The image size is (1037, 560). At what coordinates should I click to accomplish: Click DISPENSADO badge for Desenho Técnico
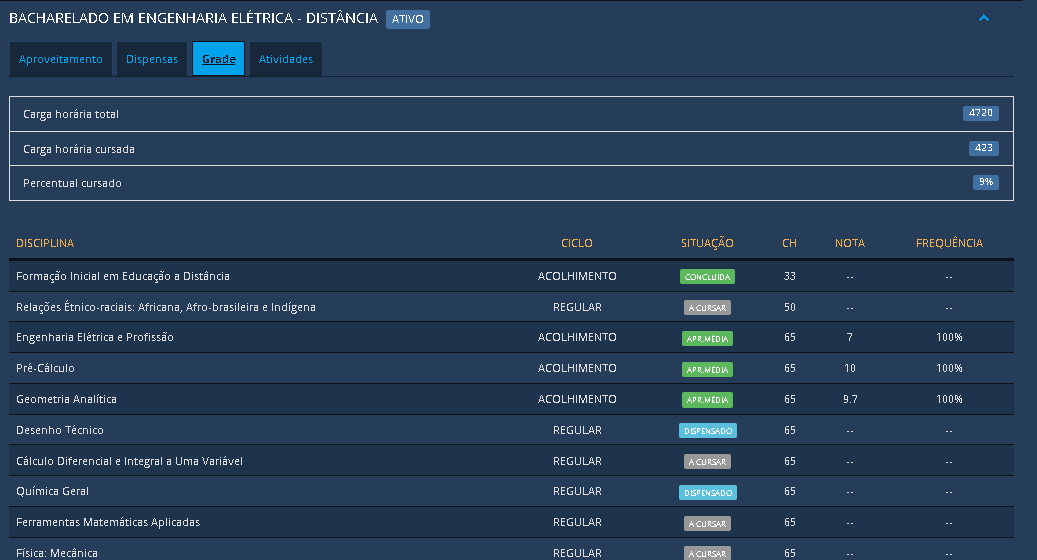click(707, 431)
